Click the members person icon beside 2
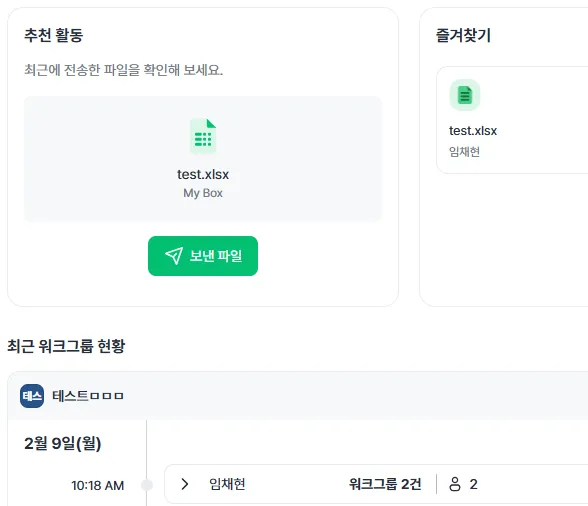Screen dimensions: 588x506 pos(454,484)
